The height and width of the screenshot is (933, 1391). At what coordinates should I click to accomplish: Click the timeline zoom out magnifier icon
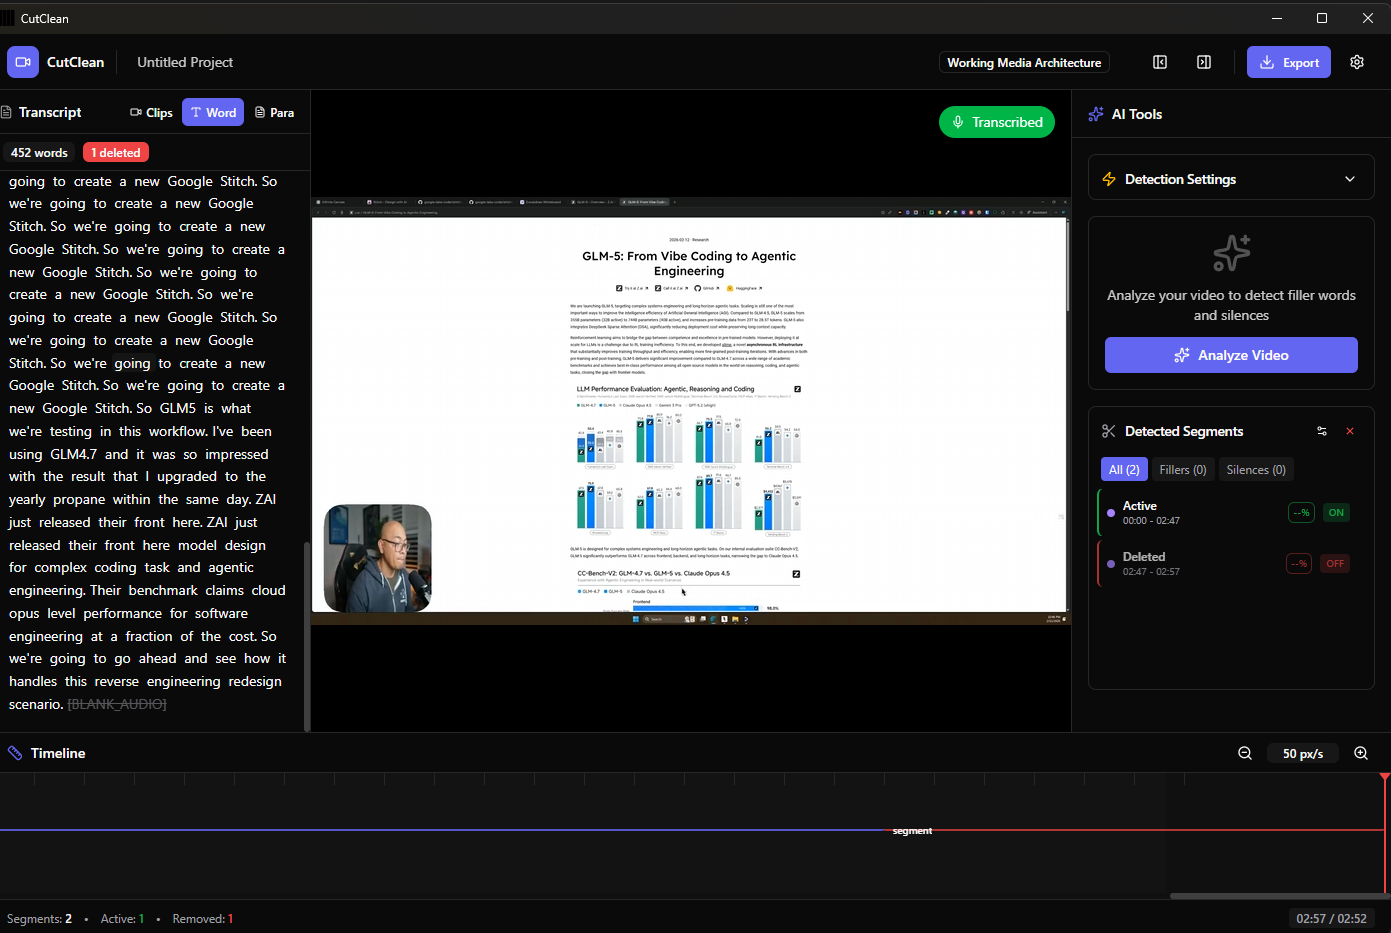(1245, 752)
